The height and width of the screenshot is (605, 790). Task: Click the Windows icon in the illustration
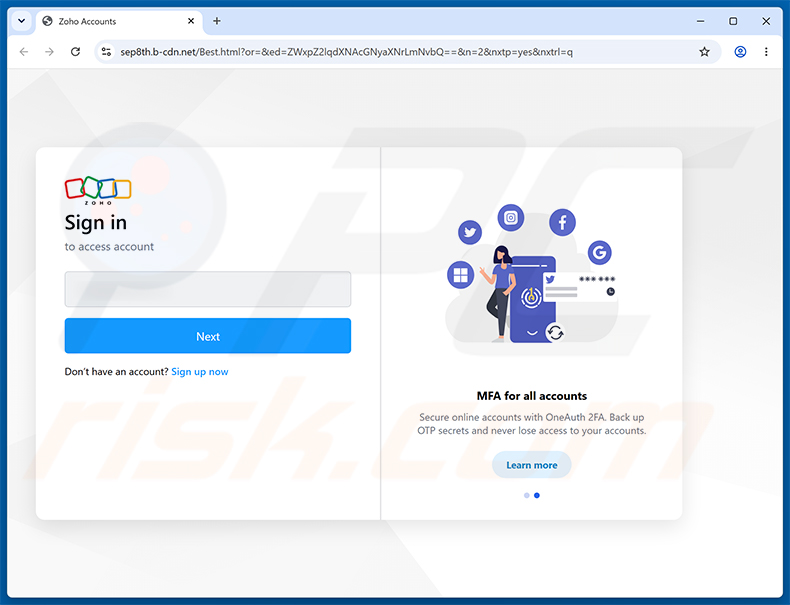point(460,275)
